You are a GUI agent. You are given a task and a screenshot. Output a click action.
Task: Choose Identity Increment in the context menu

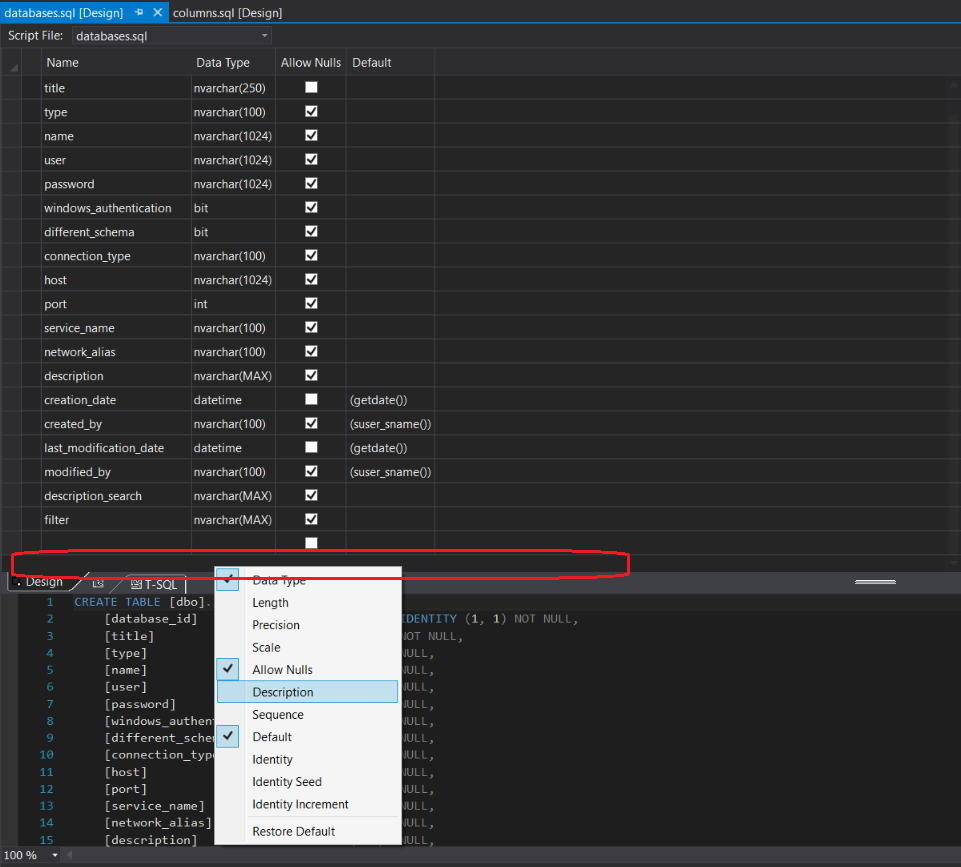(x=308, y=805)
